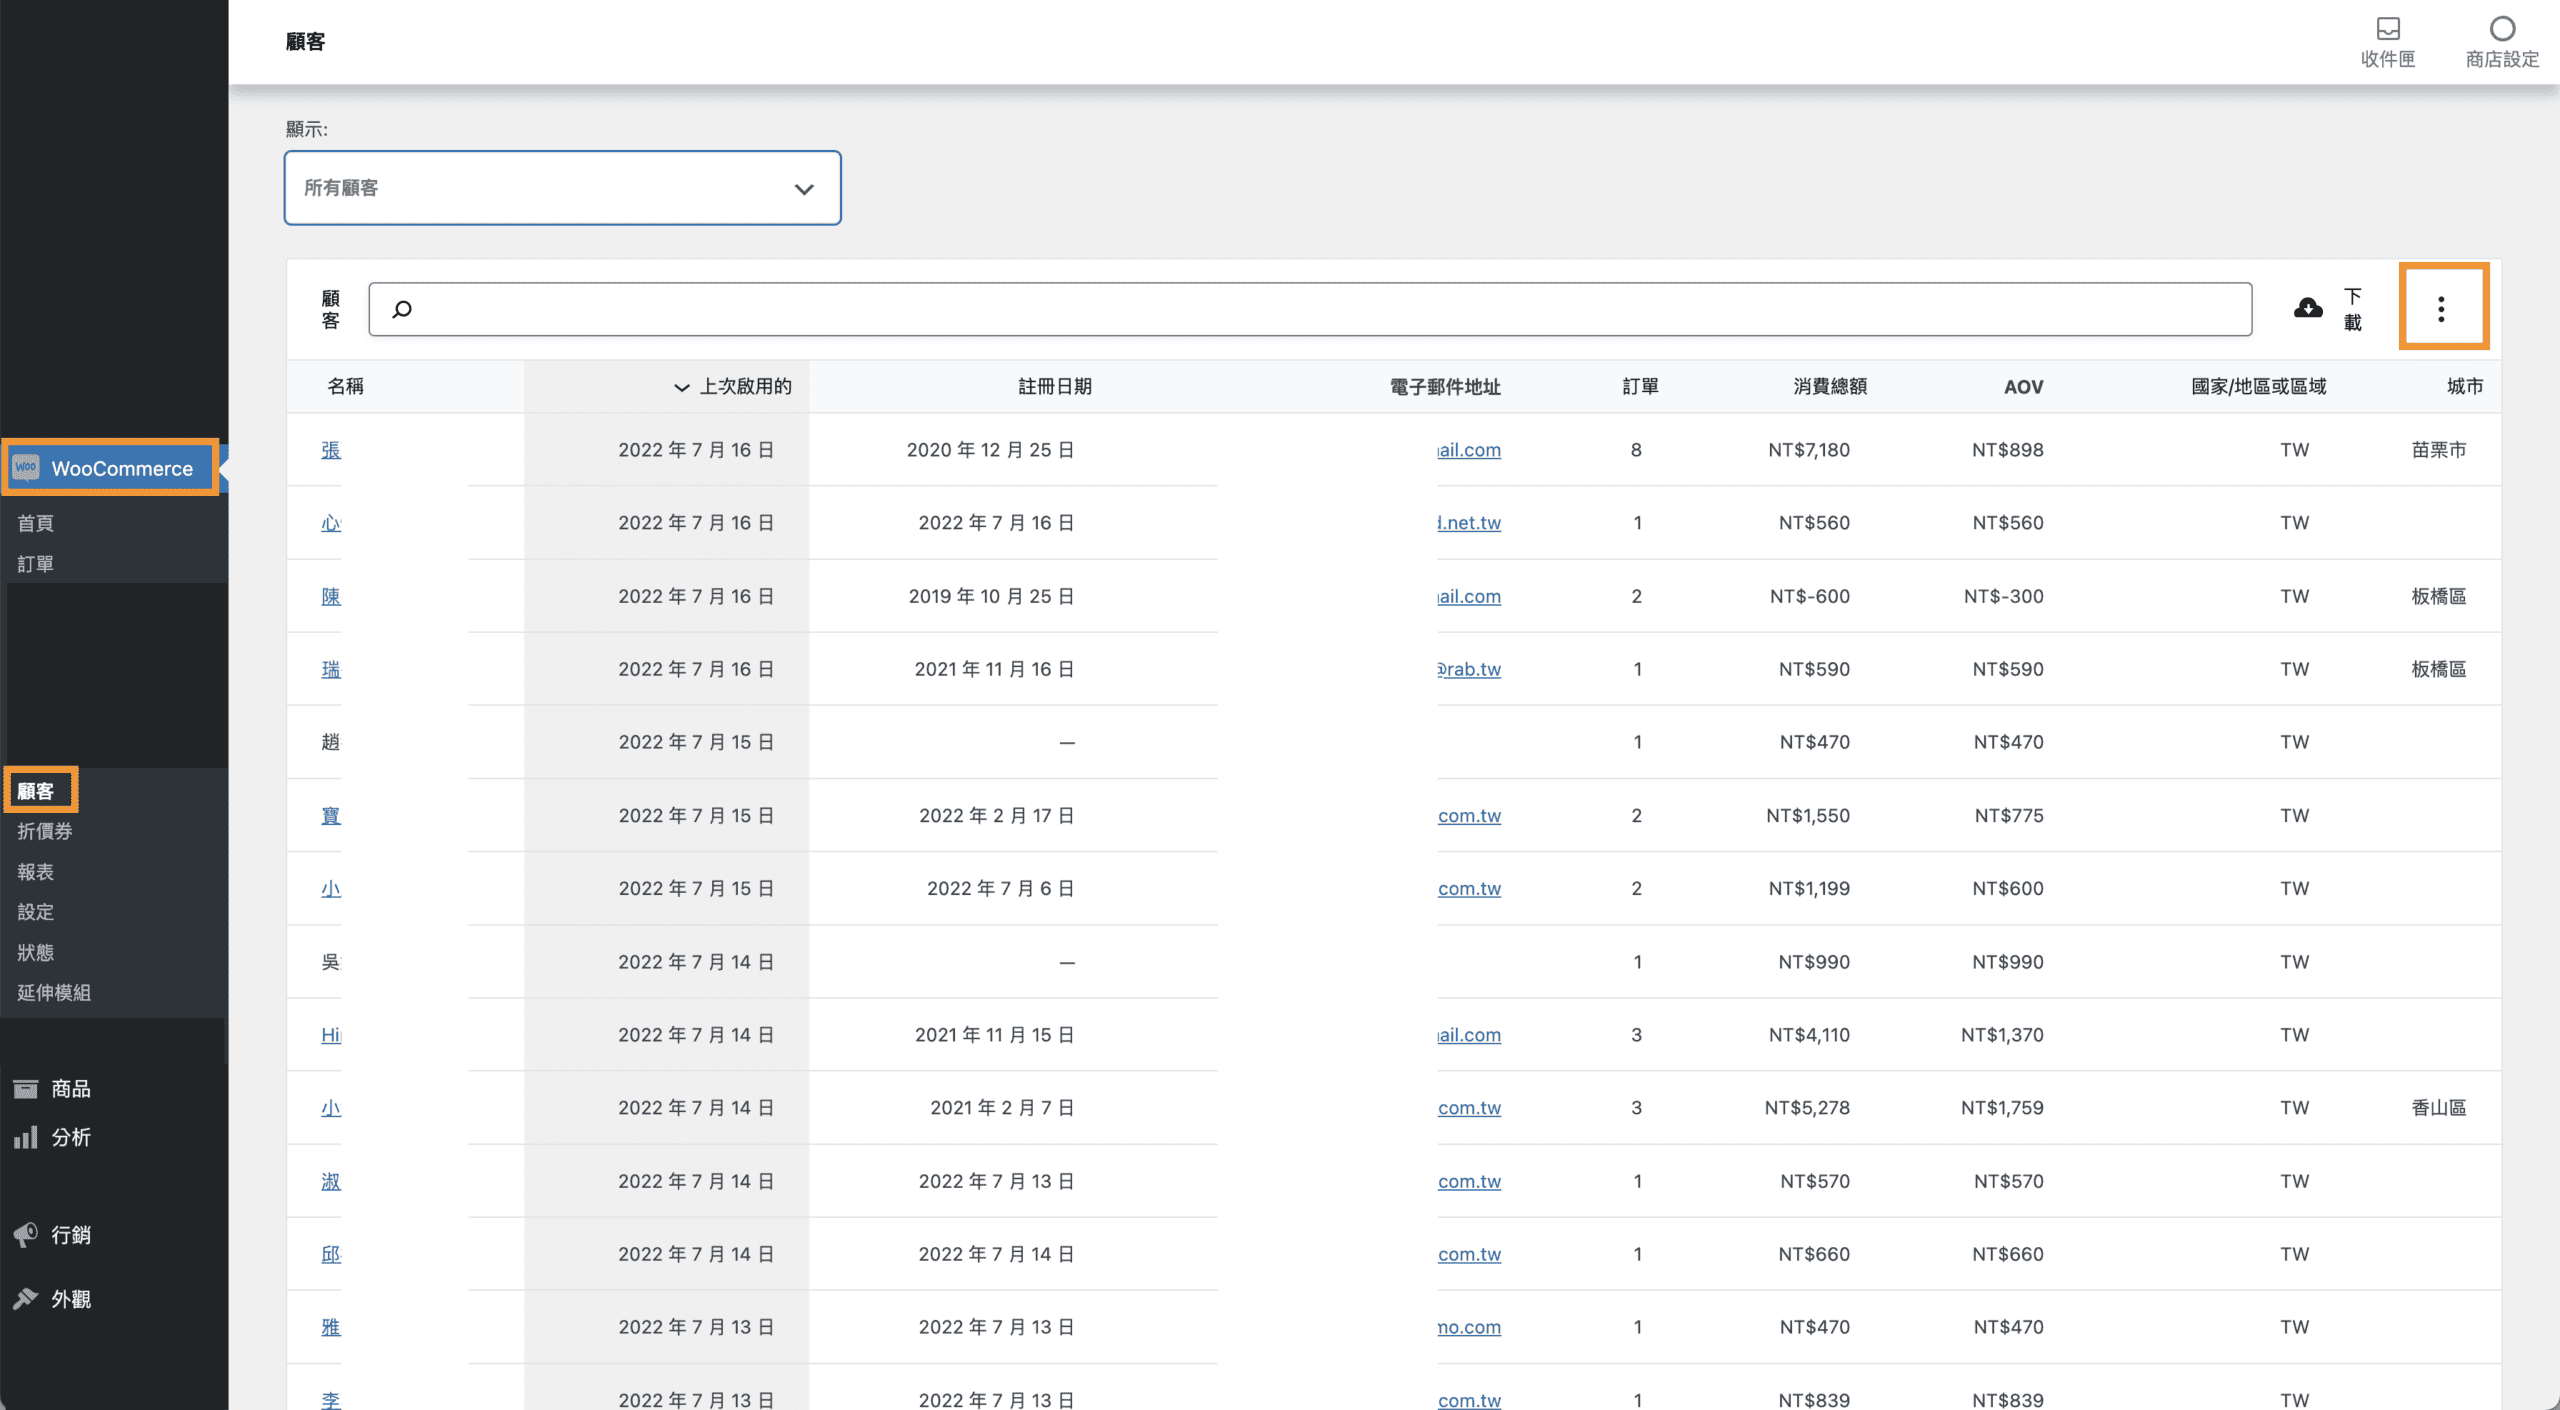Click the WooCommerce logo icon in sidebar
This screenshot has height=1410, width=2560.
click(27, 467)
